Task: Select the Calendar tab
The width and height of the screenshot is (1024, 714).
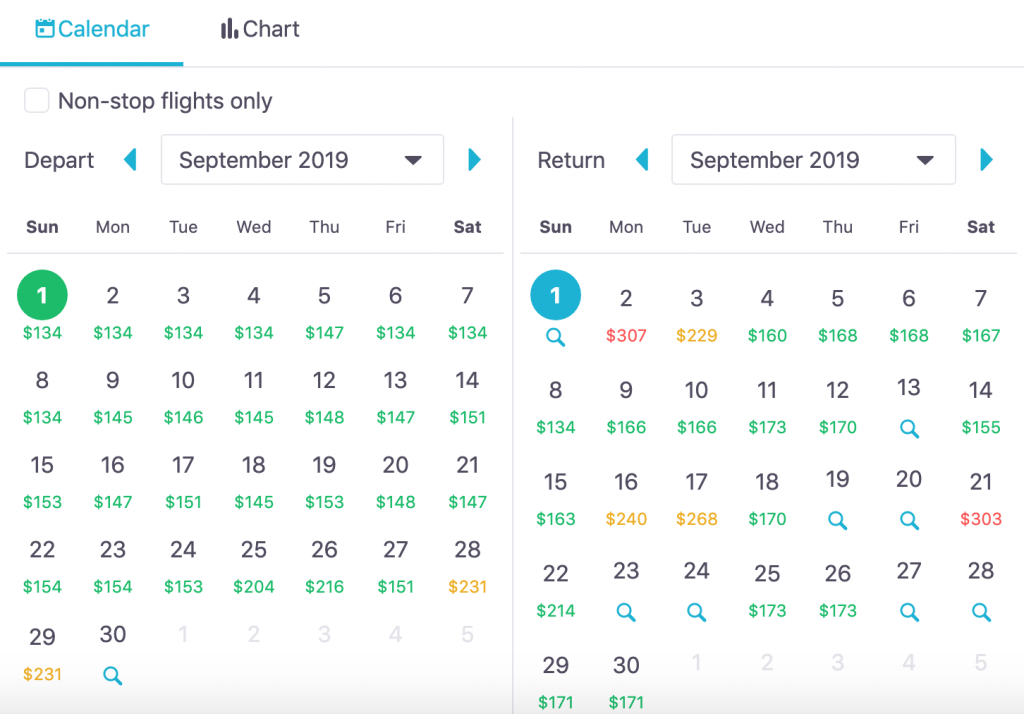Action: coord(92,29)
